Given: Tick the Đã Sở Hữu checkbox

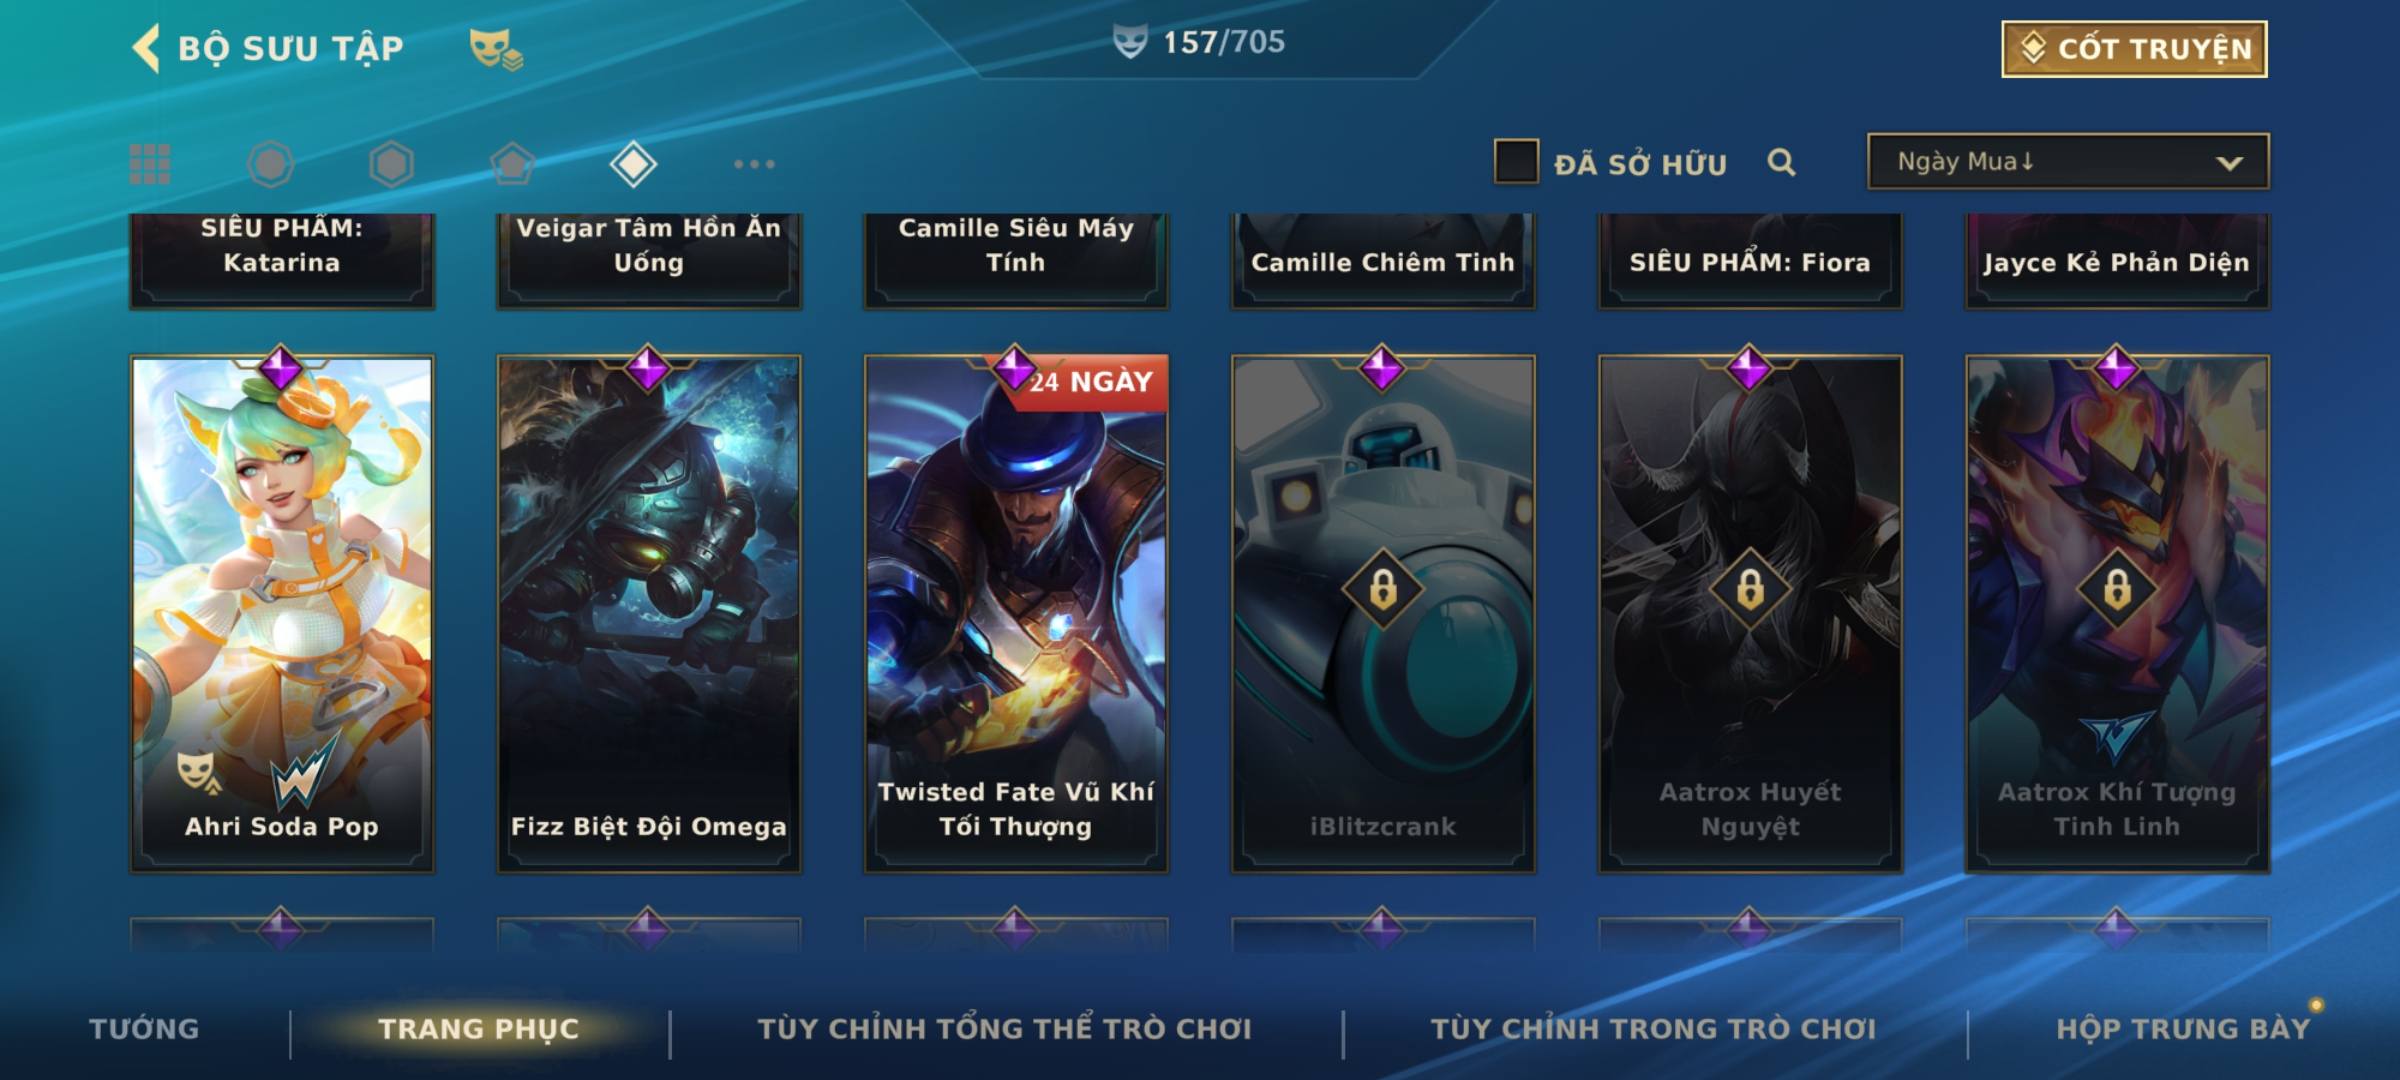Looking at the screenshot, I should pos(1516,162).
